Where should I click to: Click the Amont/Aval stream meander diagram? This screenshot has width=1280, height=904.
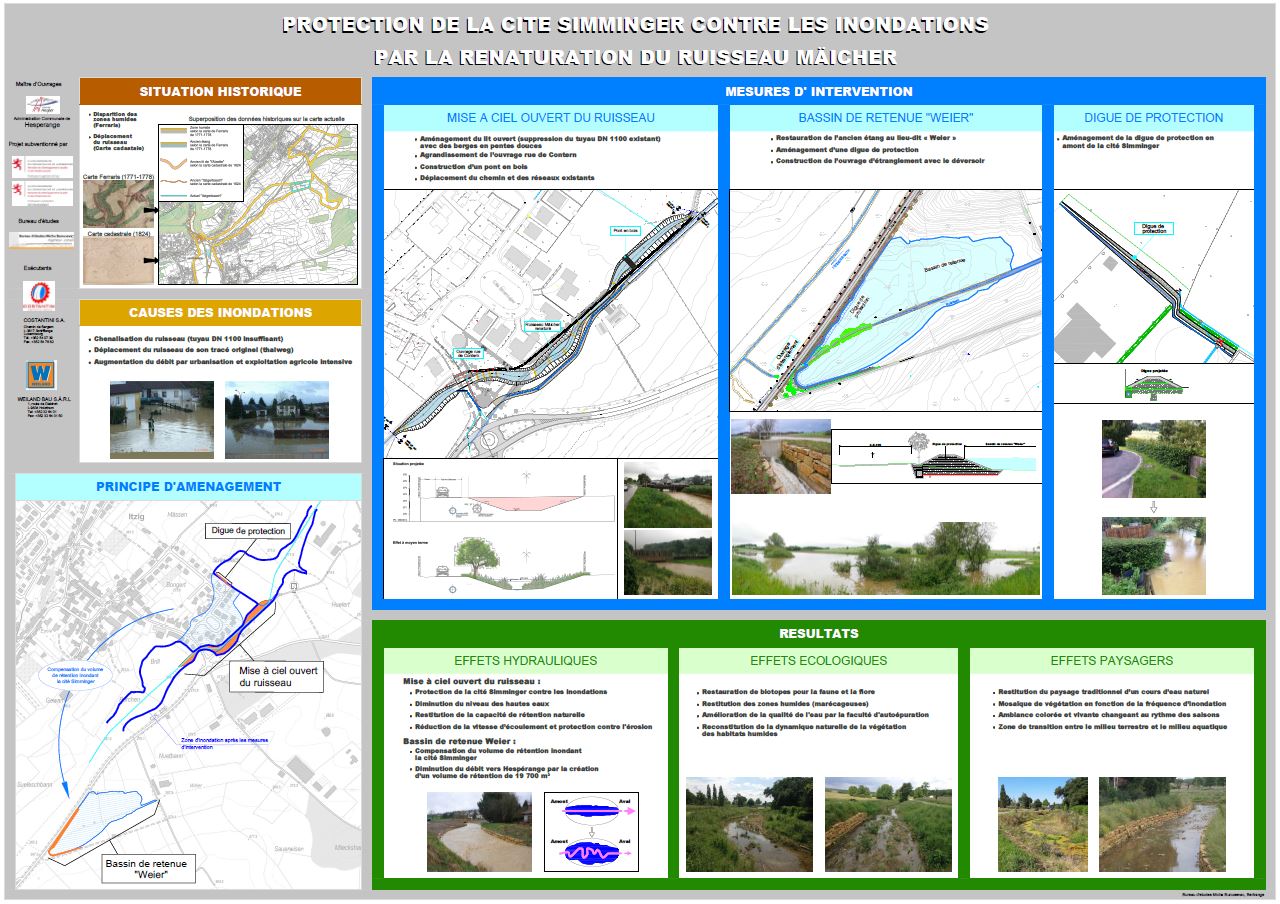(x=591, y=832)
